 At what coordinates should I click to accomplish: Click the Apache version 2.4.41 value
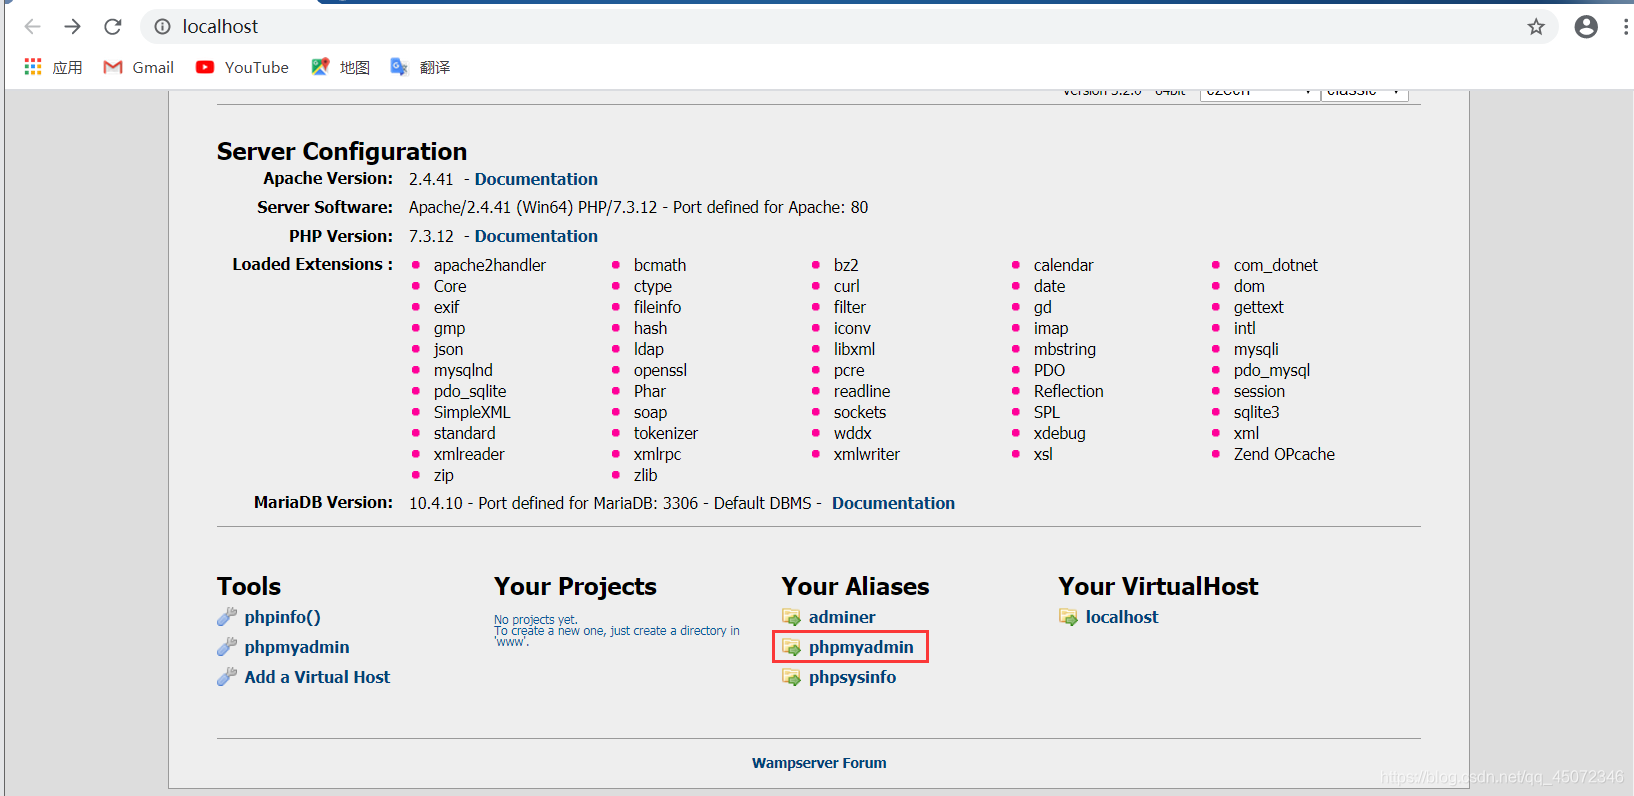[x=431, y=179]
